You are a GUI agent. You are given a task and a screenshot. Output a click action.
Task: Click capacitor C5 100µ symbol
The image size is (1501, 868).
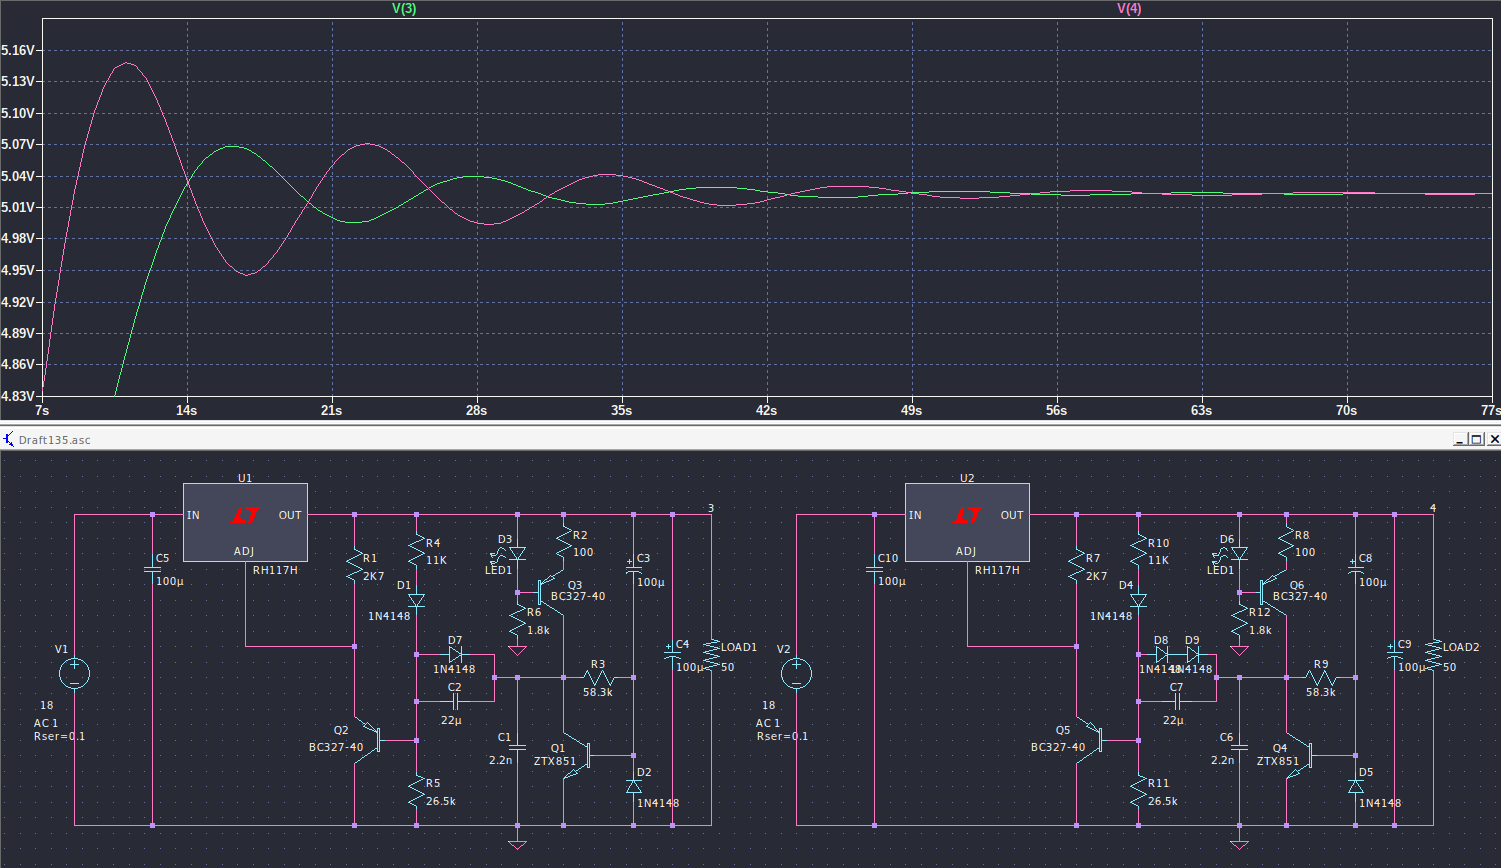152,570
